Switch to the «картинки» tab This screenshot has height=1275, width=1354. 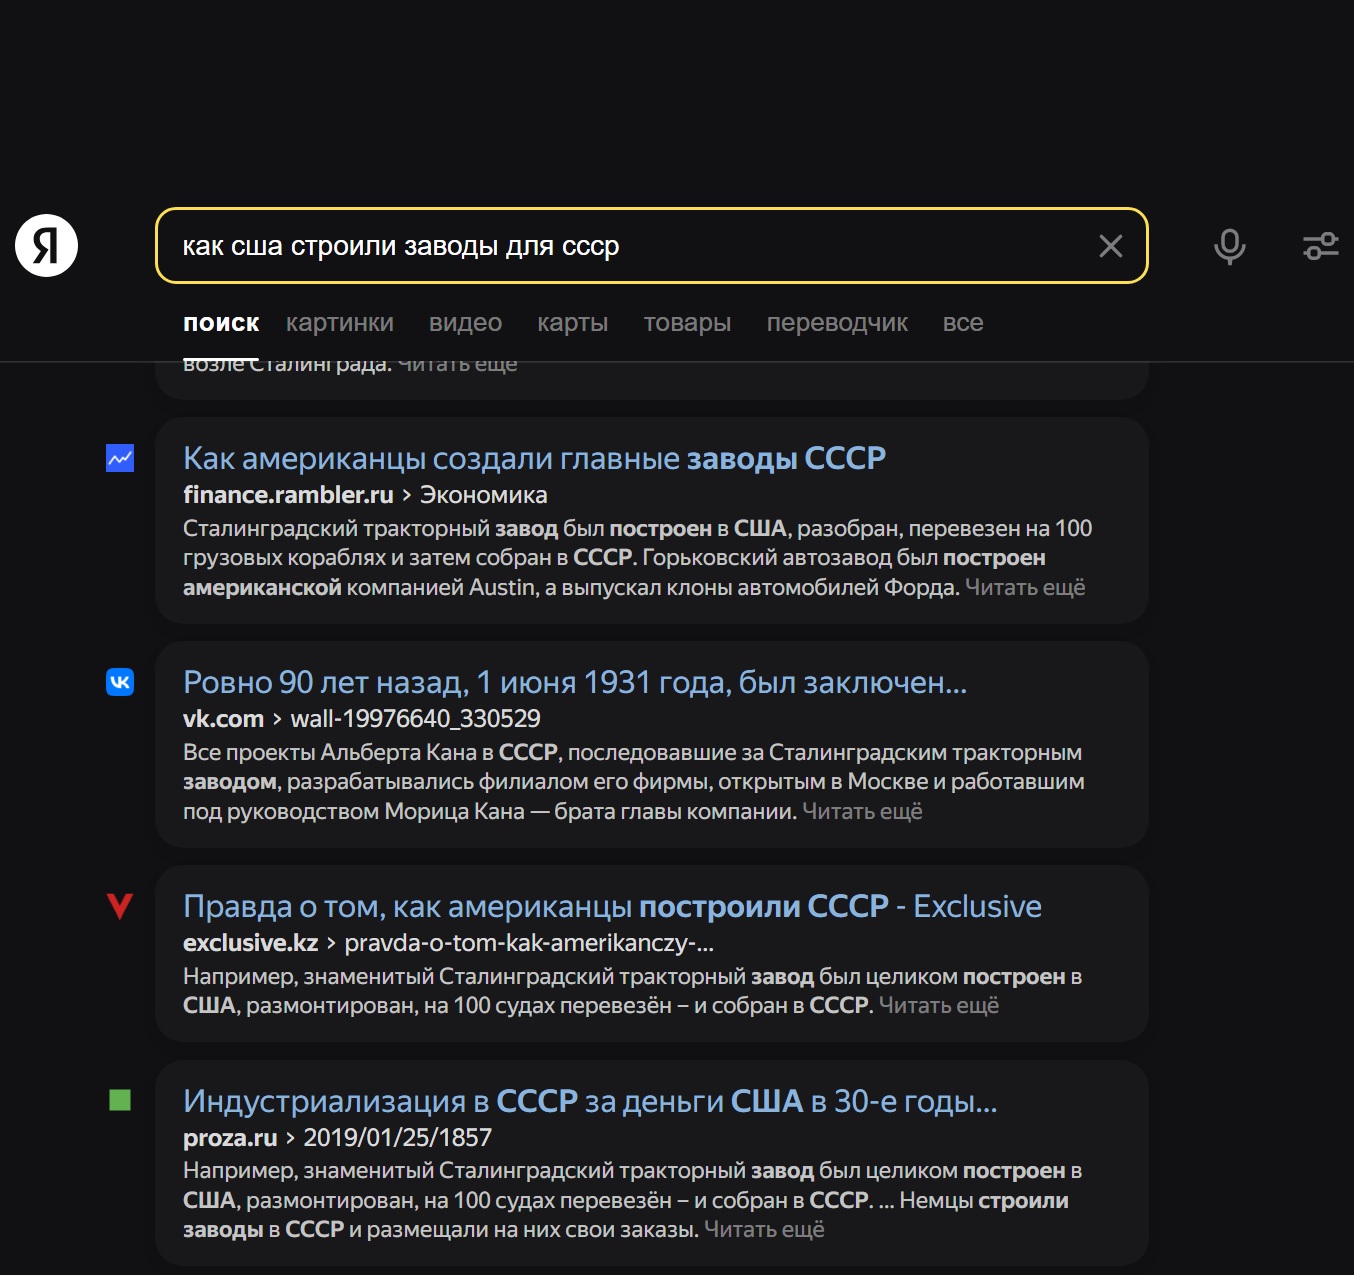tap(340, 323)
